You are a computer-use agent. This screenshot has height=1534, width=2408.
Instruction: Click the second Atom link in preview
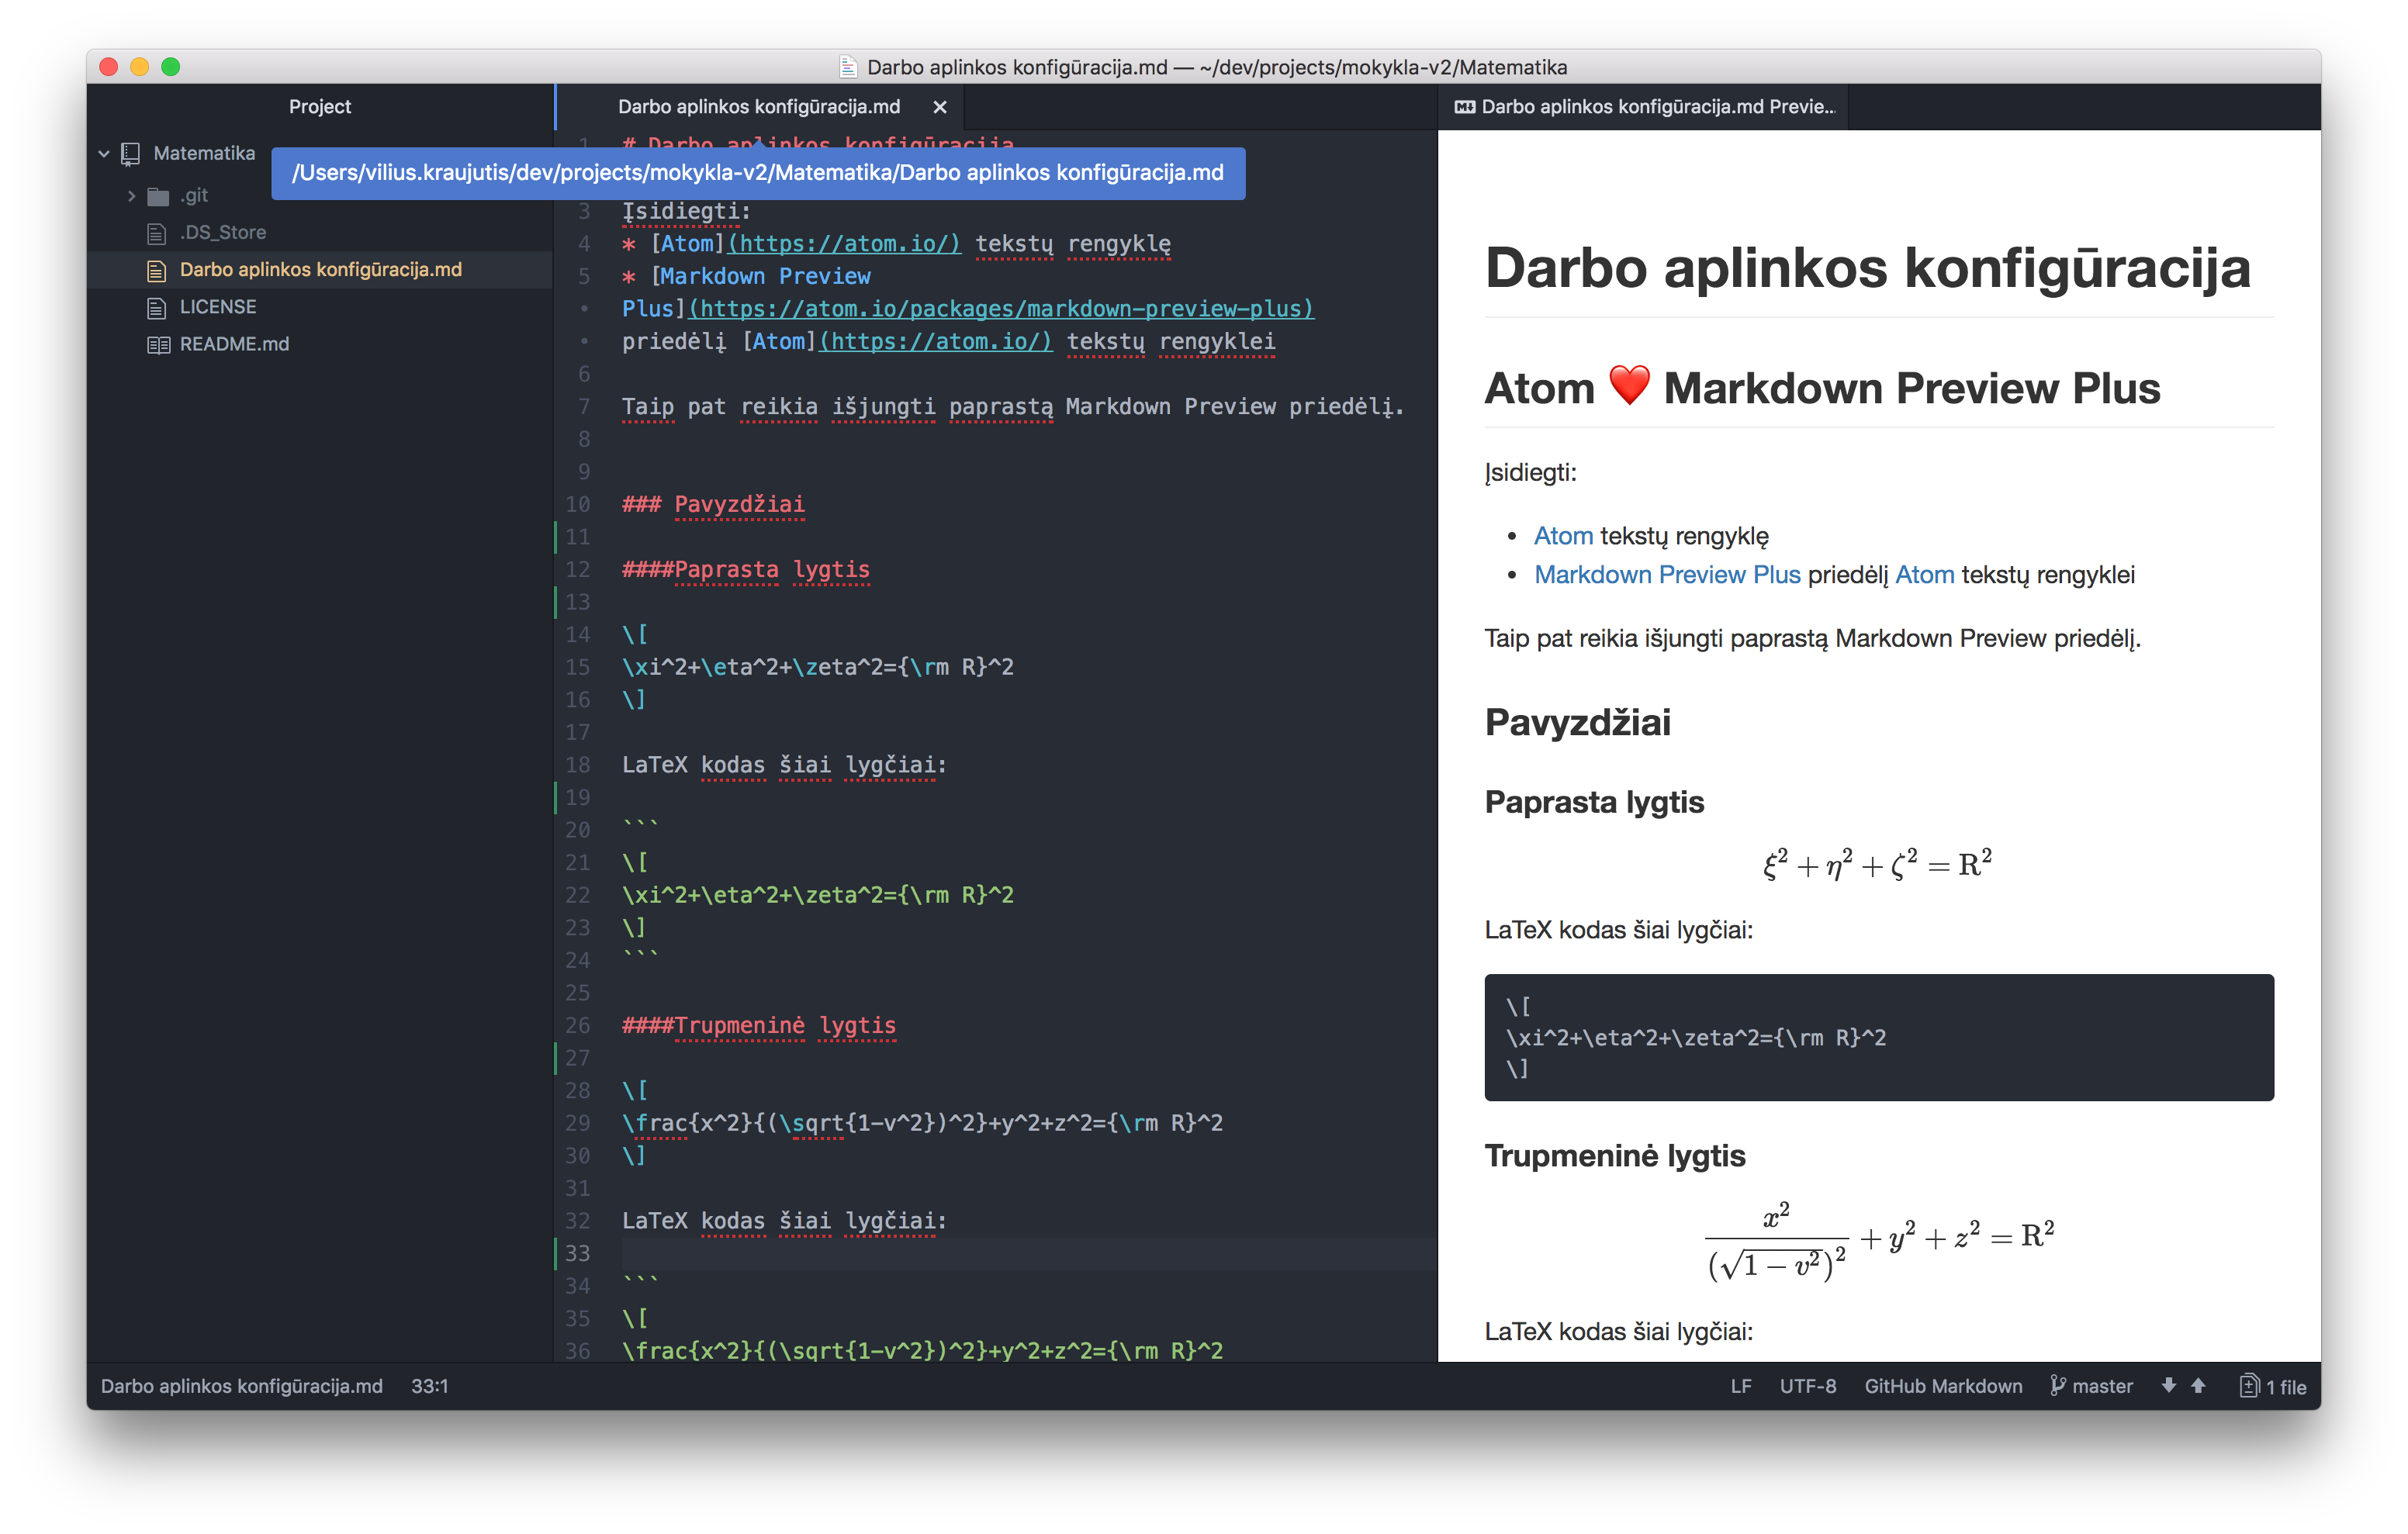[1924, 575]
